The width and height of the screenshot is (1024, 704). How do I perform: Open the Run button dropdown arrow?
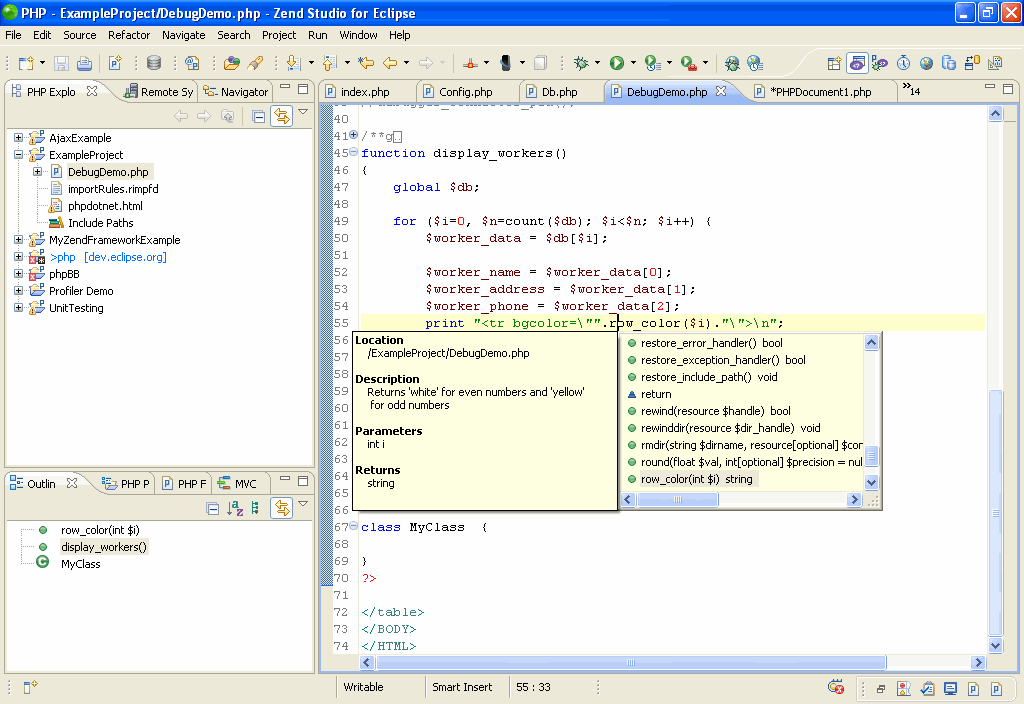[x=633, y=63]
